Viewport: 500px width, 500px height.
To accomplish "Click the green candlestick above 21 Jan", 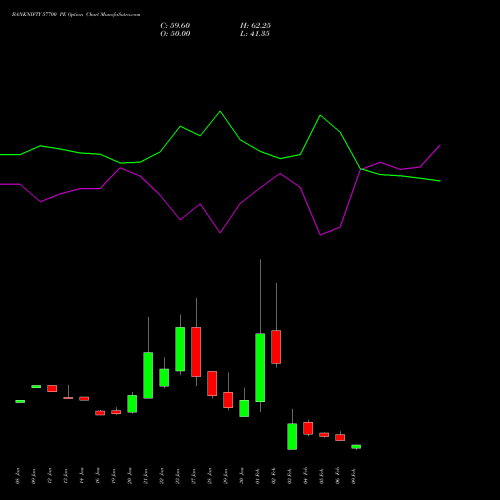I will 148,375.
